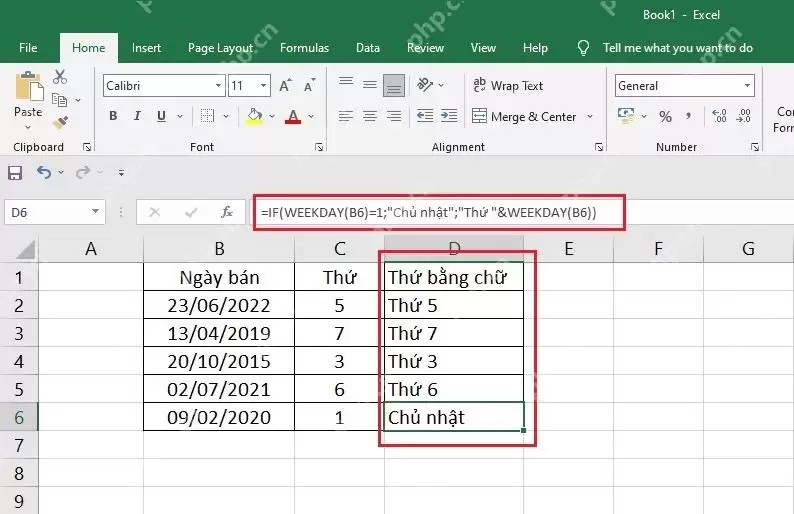Open the underline style dropdown arrow
Screen dimensions: 794x514
(x=180, y=116)
